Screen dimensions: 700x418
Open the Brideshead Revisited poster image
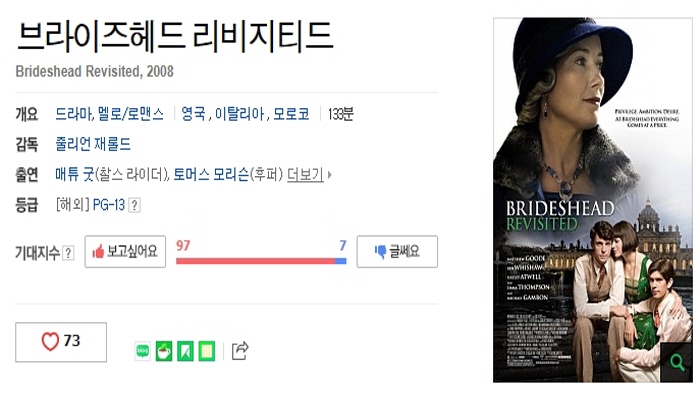click(x=593, y=200)
